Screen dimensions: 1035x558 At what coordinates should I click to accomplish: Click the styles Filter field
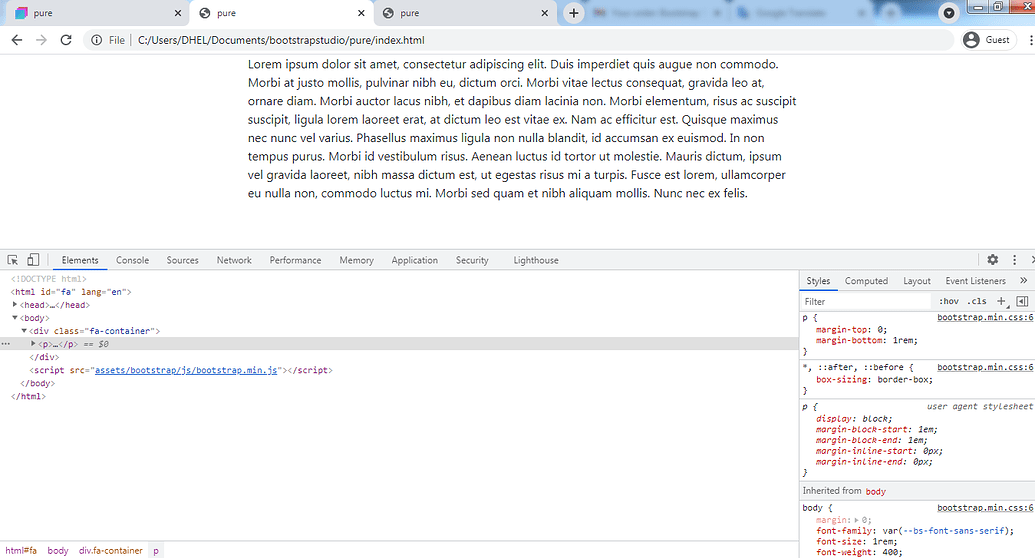[865, 302]
